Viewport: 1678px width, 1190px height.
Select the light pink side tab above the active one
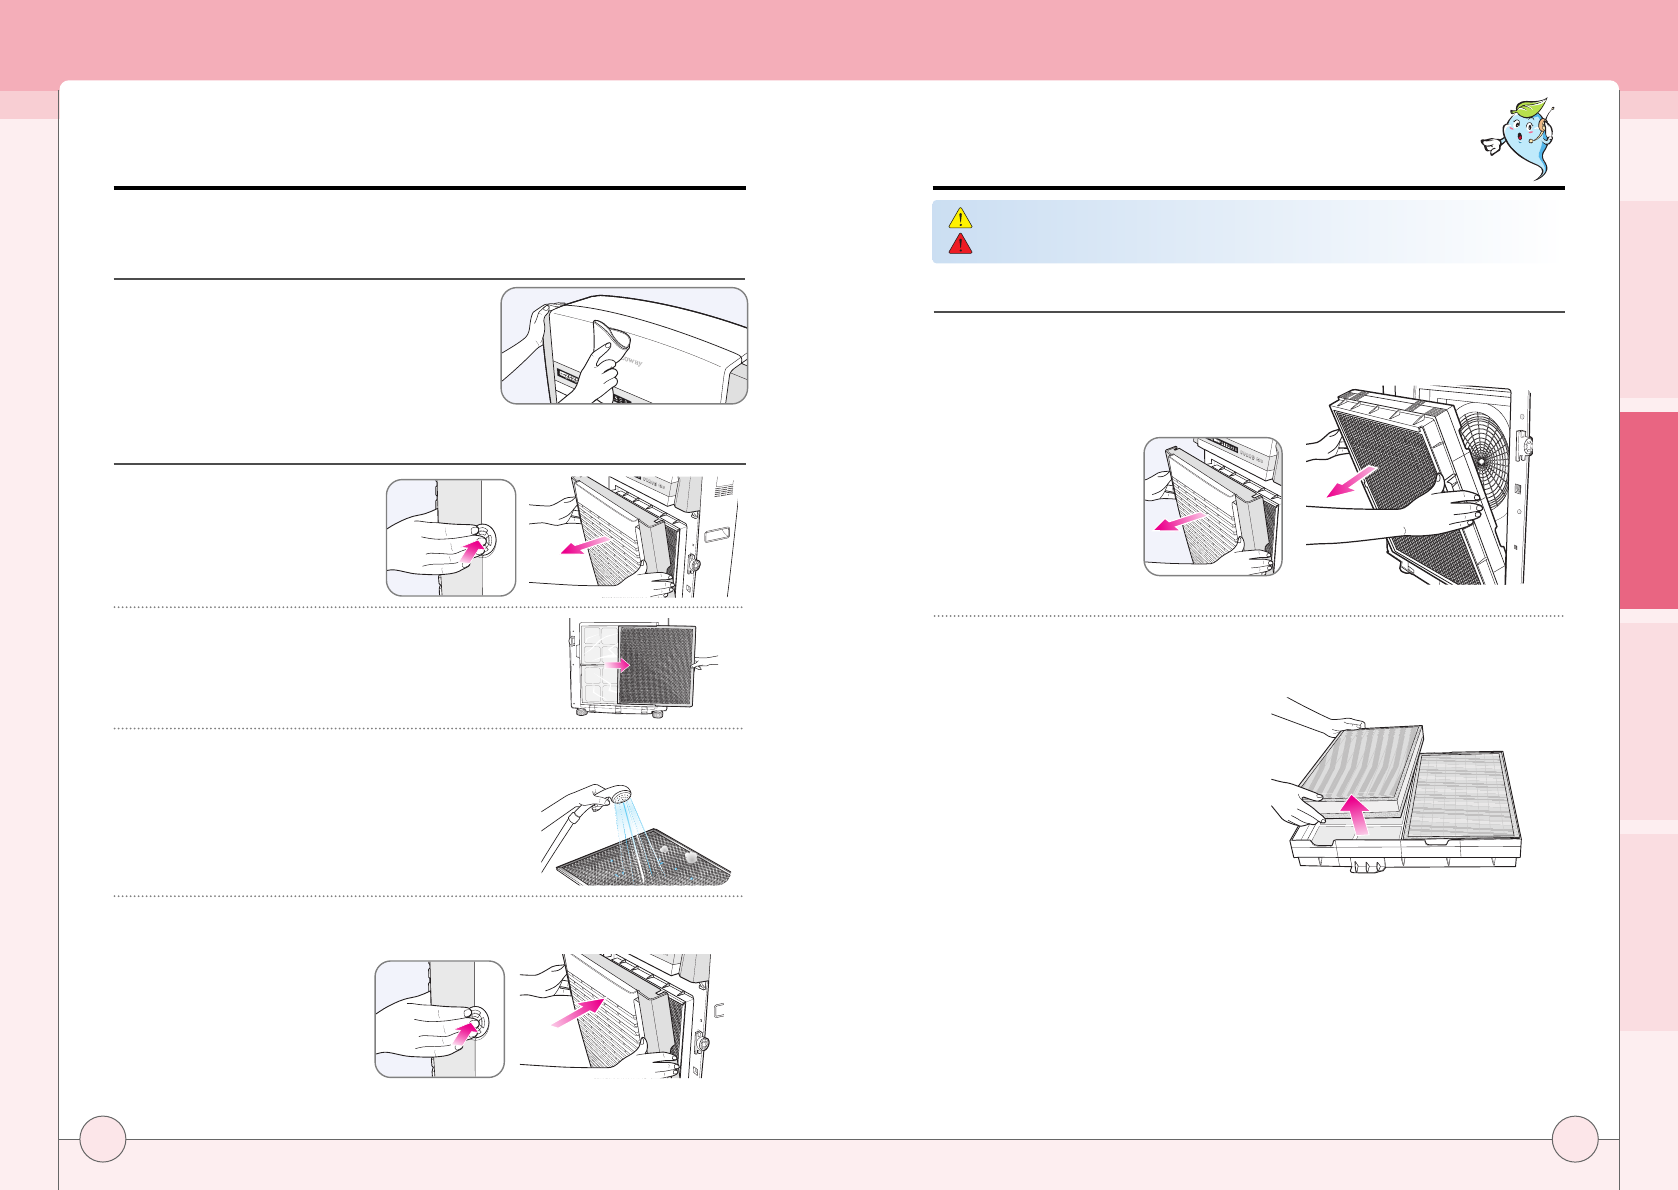click(1648, 298)
